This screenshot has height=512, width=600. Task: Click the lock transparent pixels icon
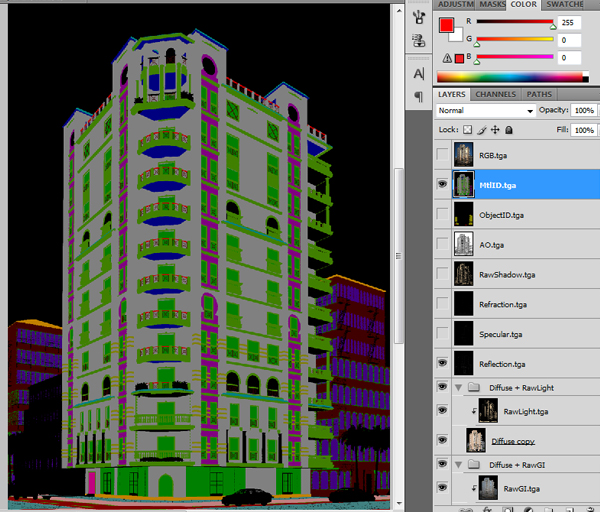coord(469,130)
